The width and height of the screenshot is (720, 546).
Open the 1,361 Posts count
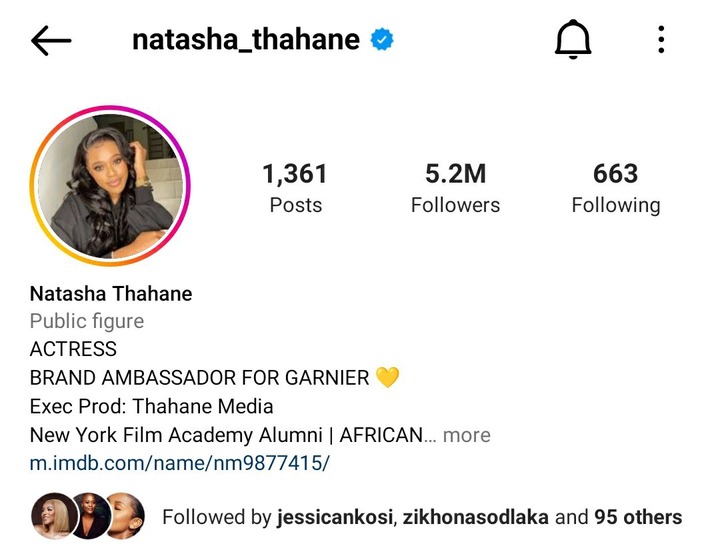[295, 188]
